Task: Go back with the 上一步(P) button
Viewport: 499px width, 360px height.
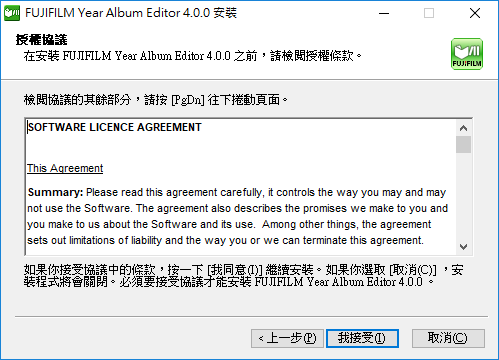Action: pos(287,338)
